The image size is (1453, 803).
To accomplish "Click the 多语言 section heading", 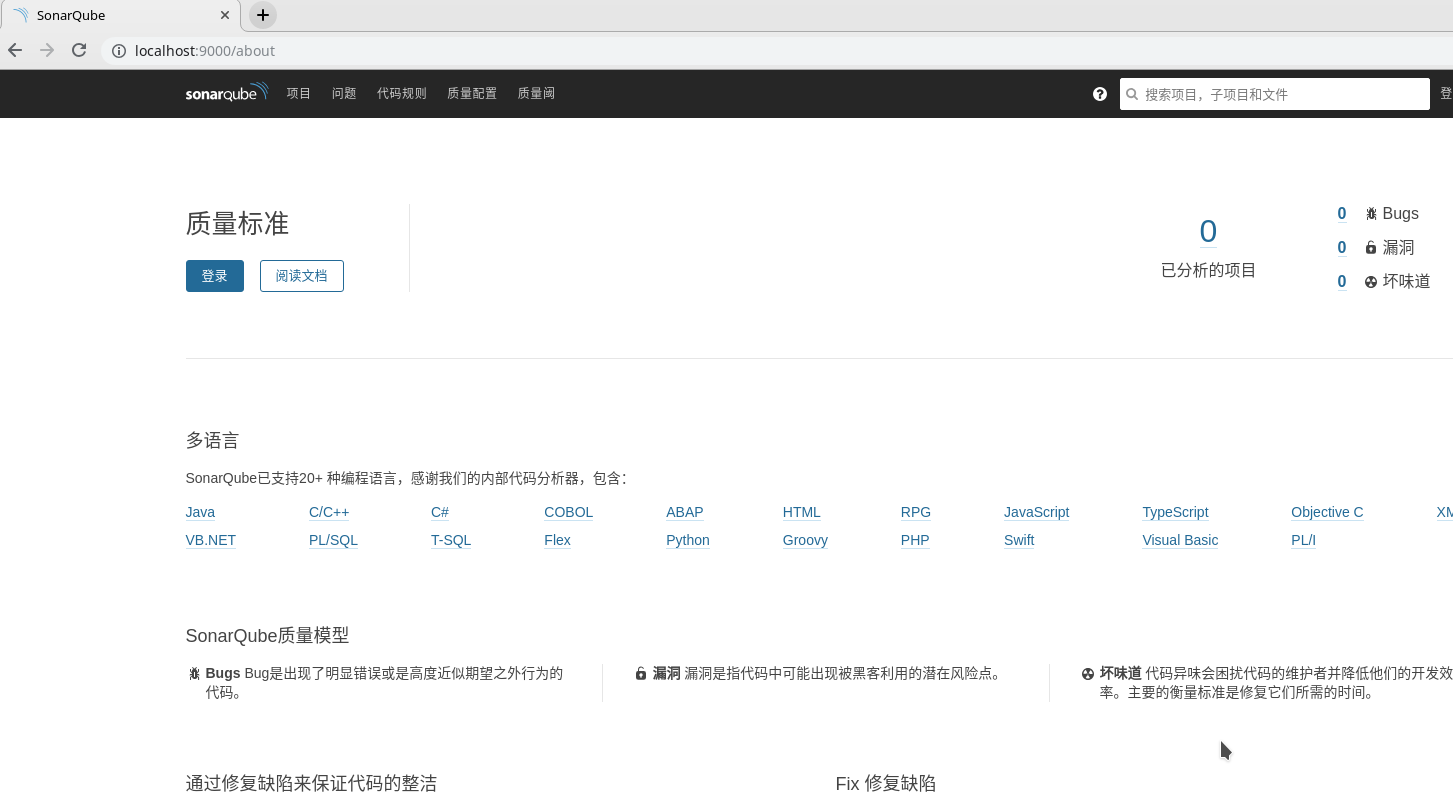I will (212, 440).
